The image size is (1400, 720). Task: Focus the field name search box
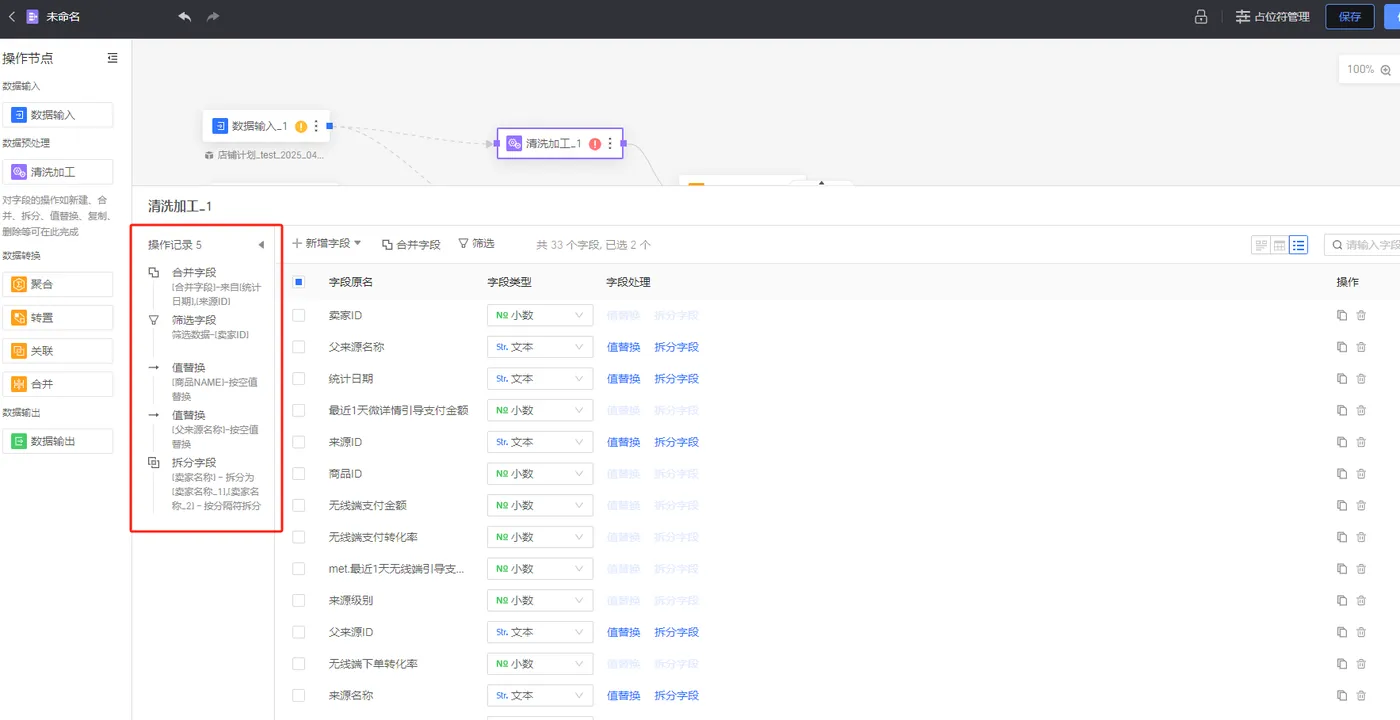pyautogui.click(x=1362, y=245)
